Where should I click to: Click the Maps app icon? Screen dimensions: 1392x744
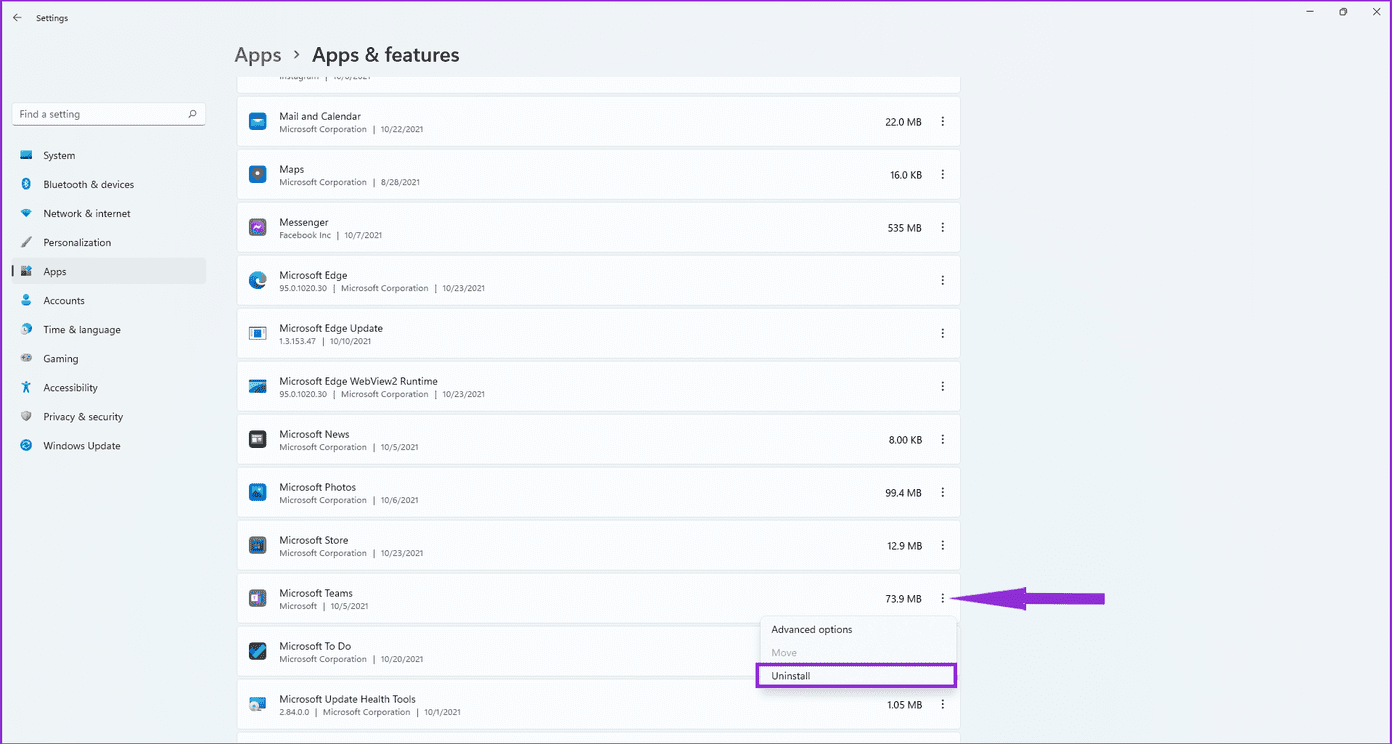258,175
